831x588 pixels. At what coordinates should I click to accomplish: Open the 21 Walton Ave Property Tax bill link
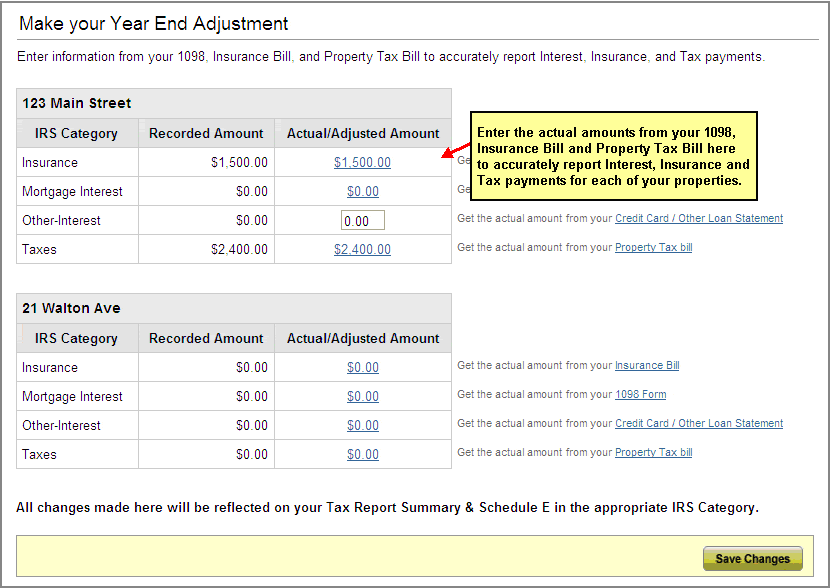653,452
